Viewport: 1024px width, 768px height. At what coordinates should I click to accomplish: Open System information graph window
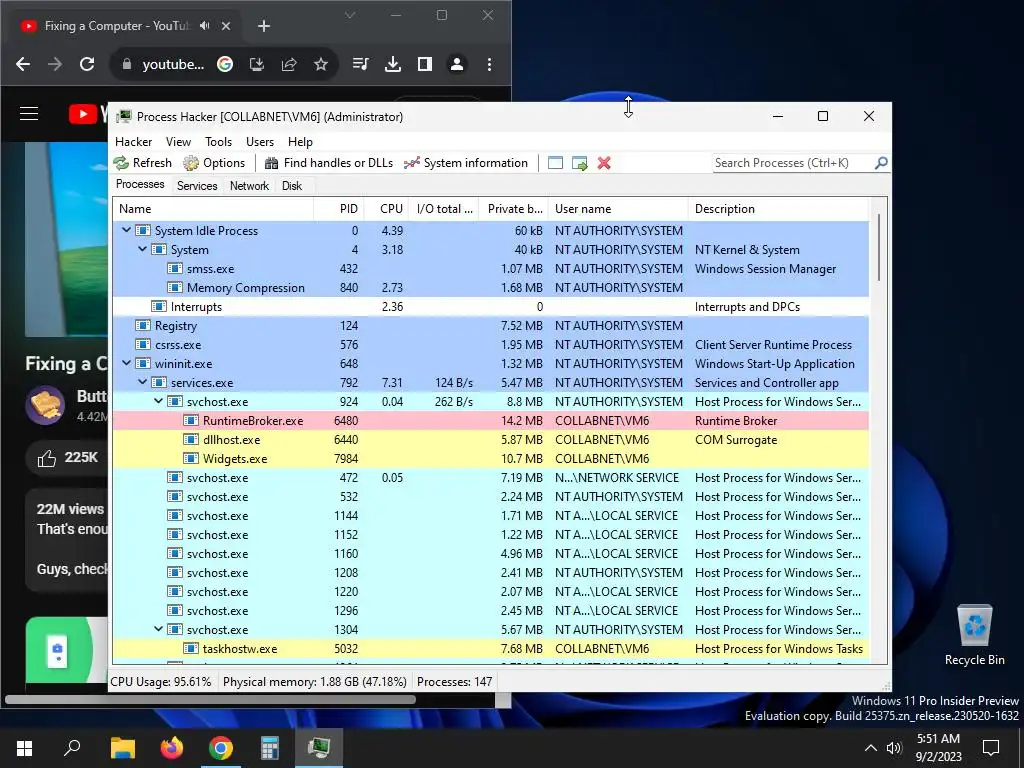(x=466, y=163)
